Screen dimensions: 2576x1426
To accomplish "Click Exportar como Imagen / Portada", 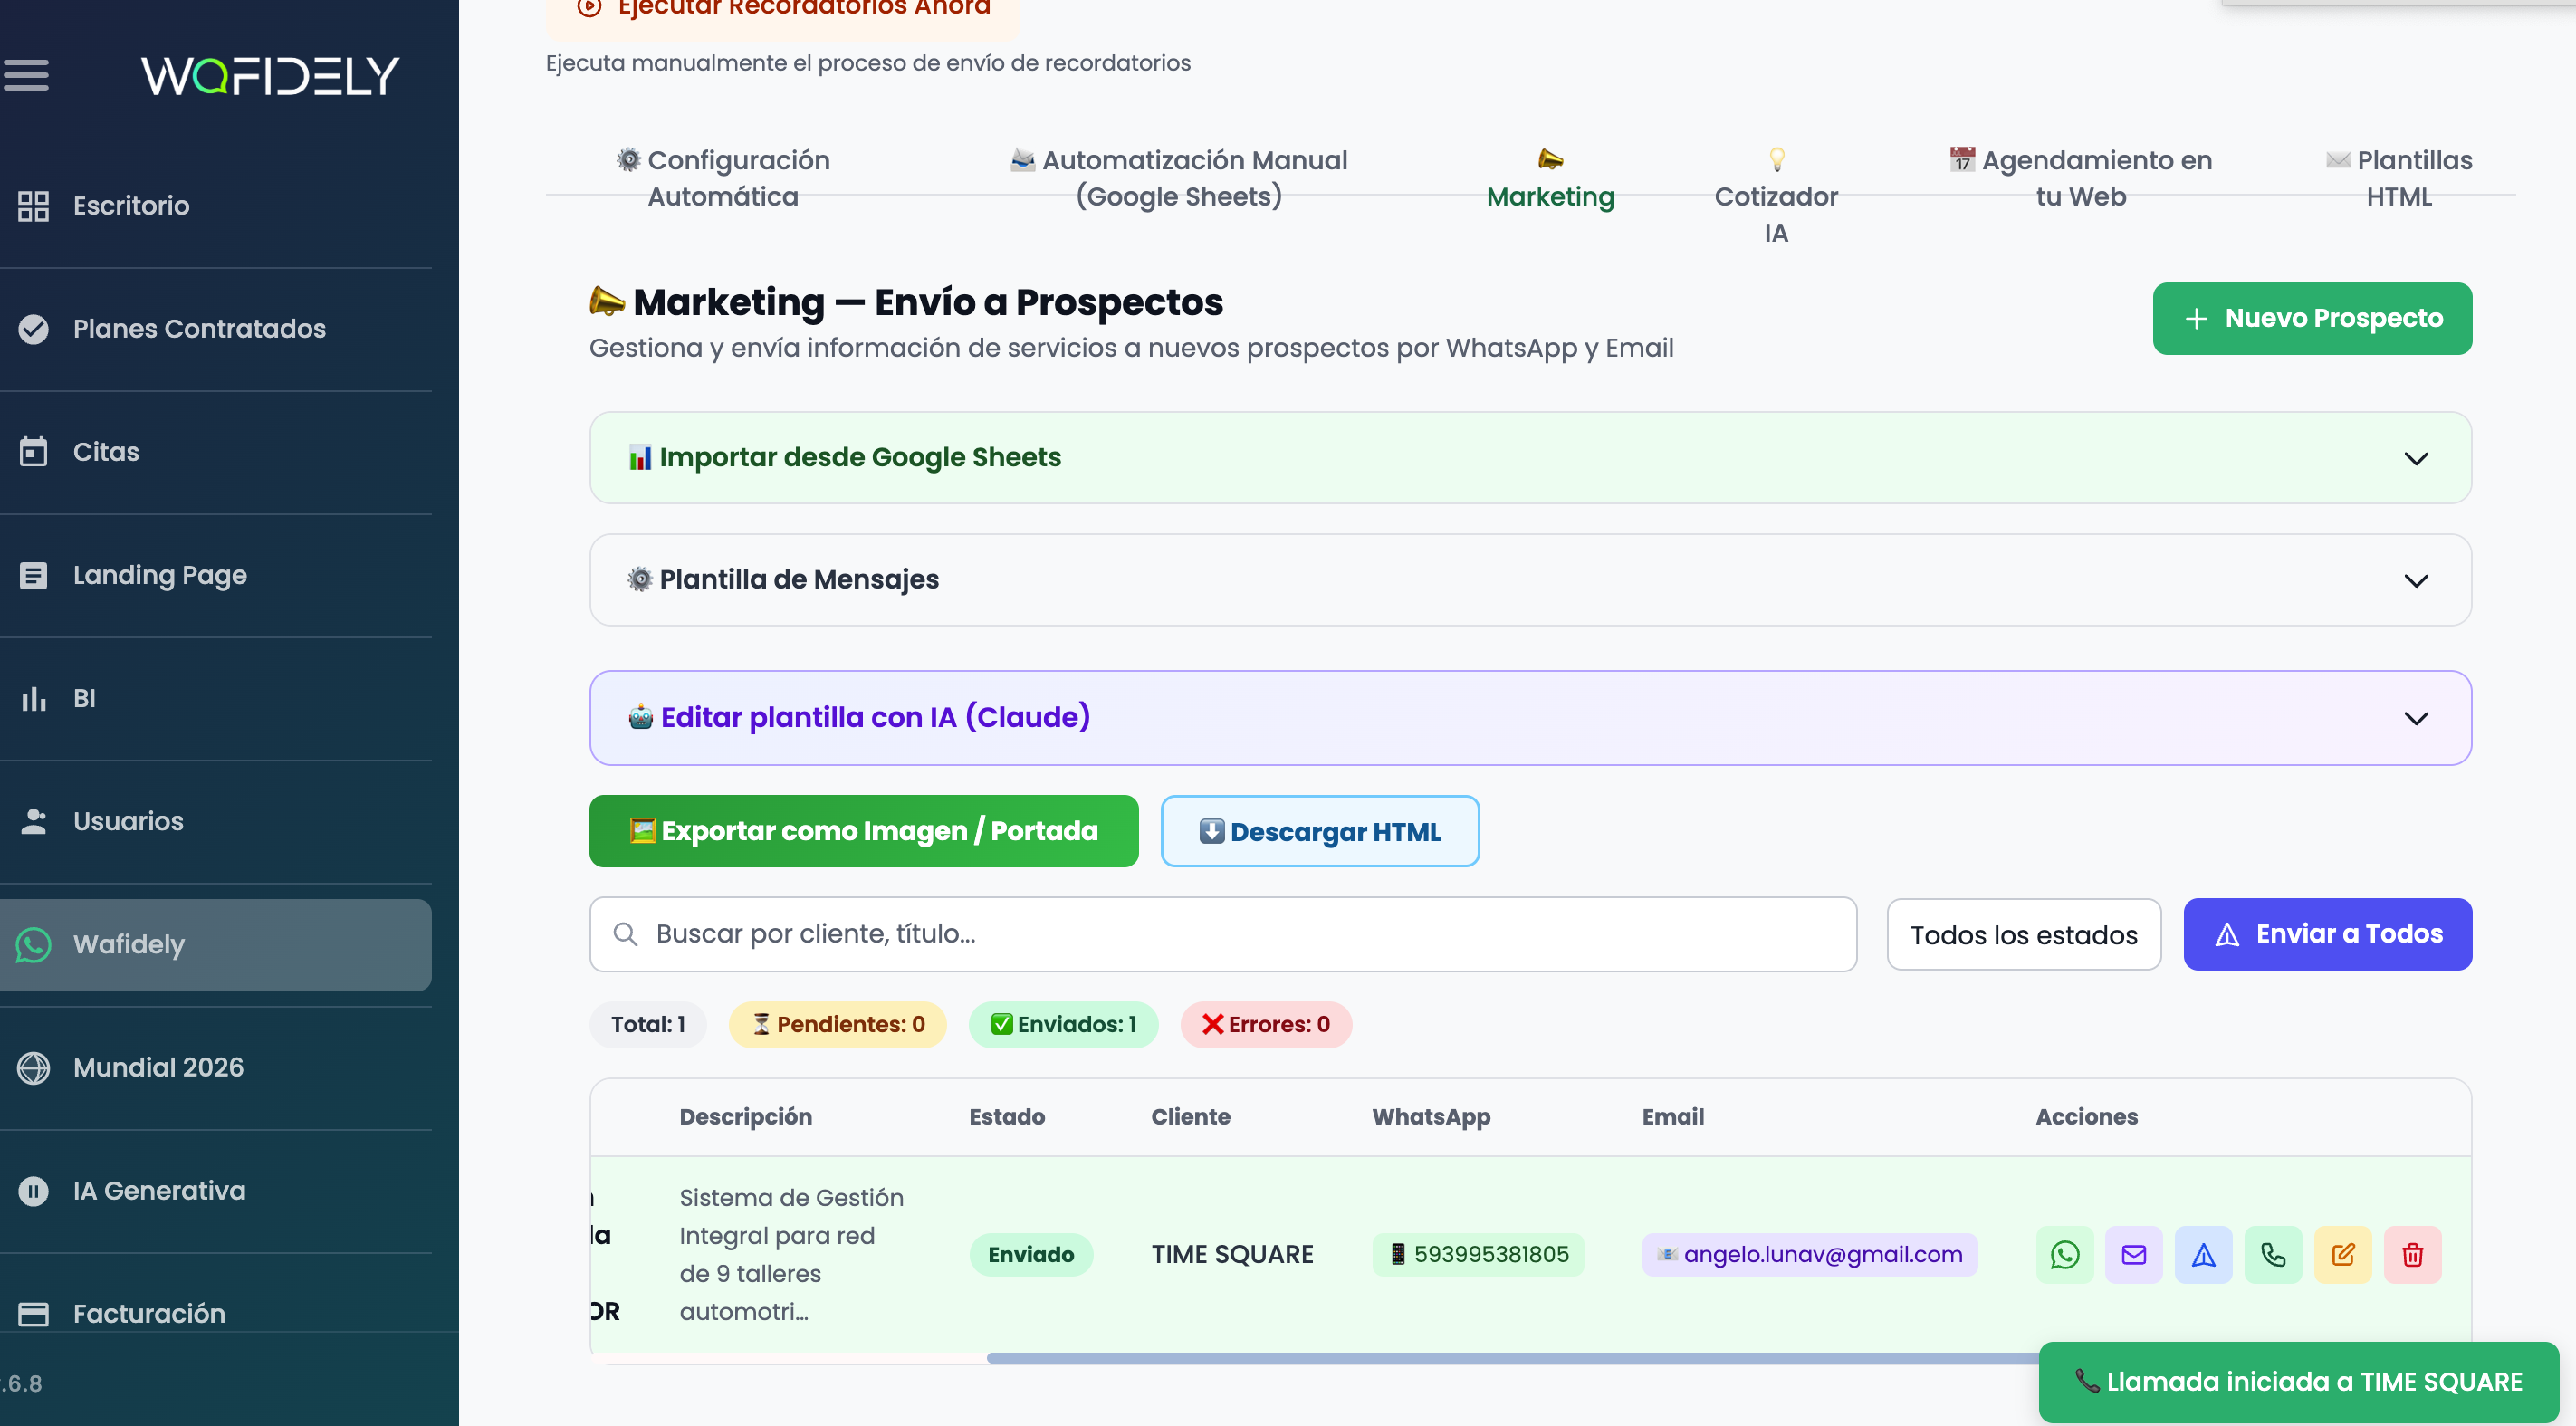I will point(864,831).
